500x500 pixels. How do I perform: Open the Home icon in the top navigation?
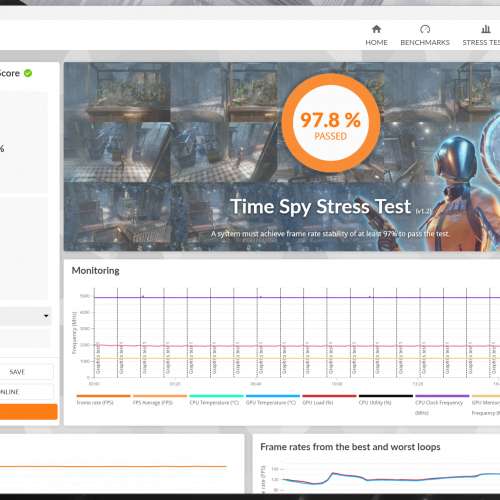(x=376, y=29)
